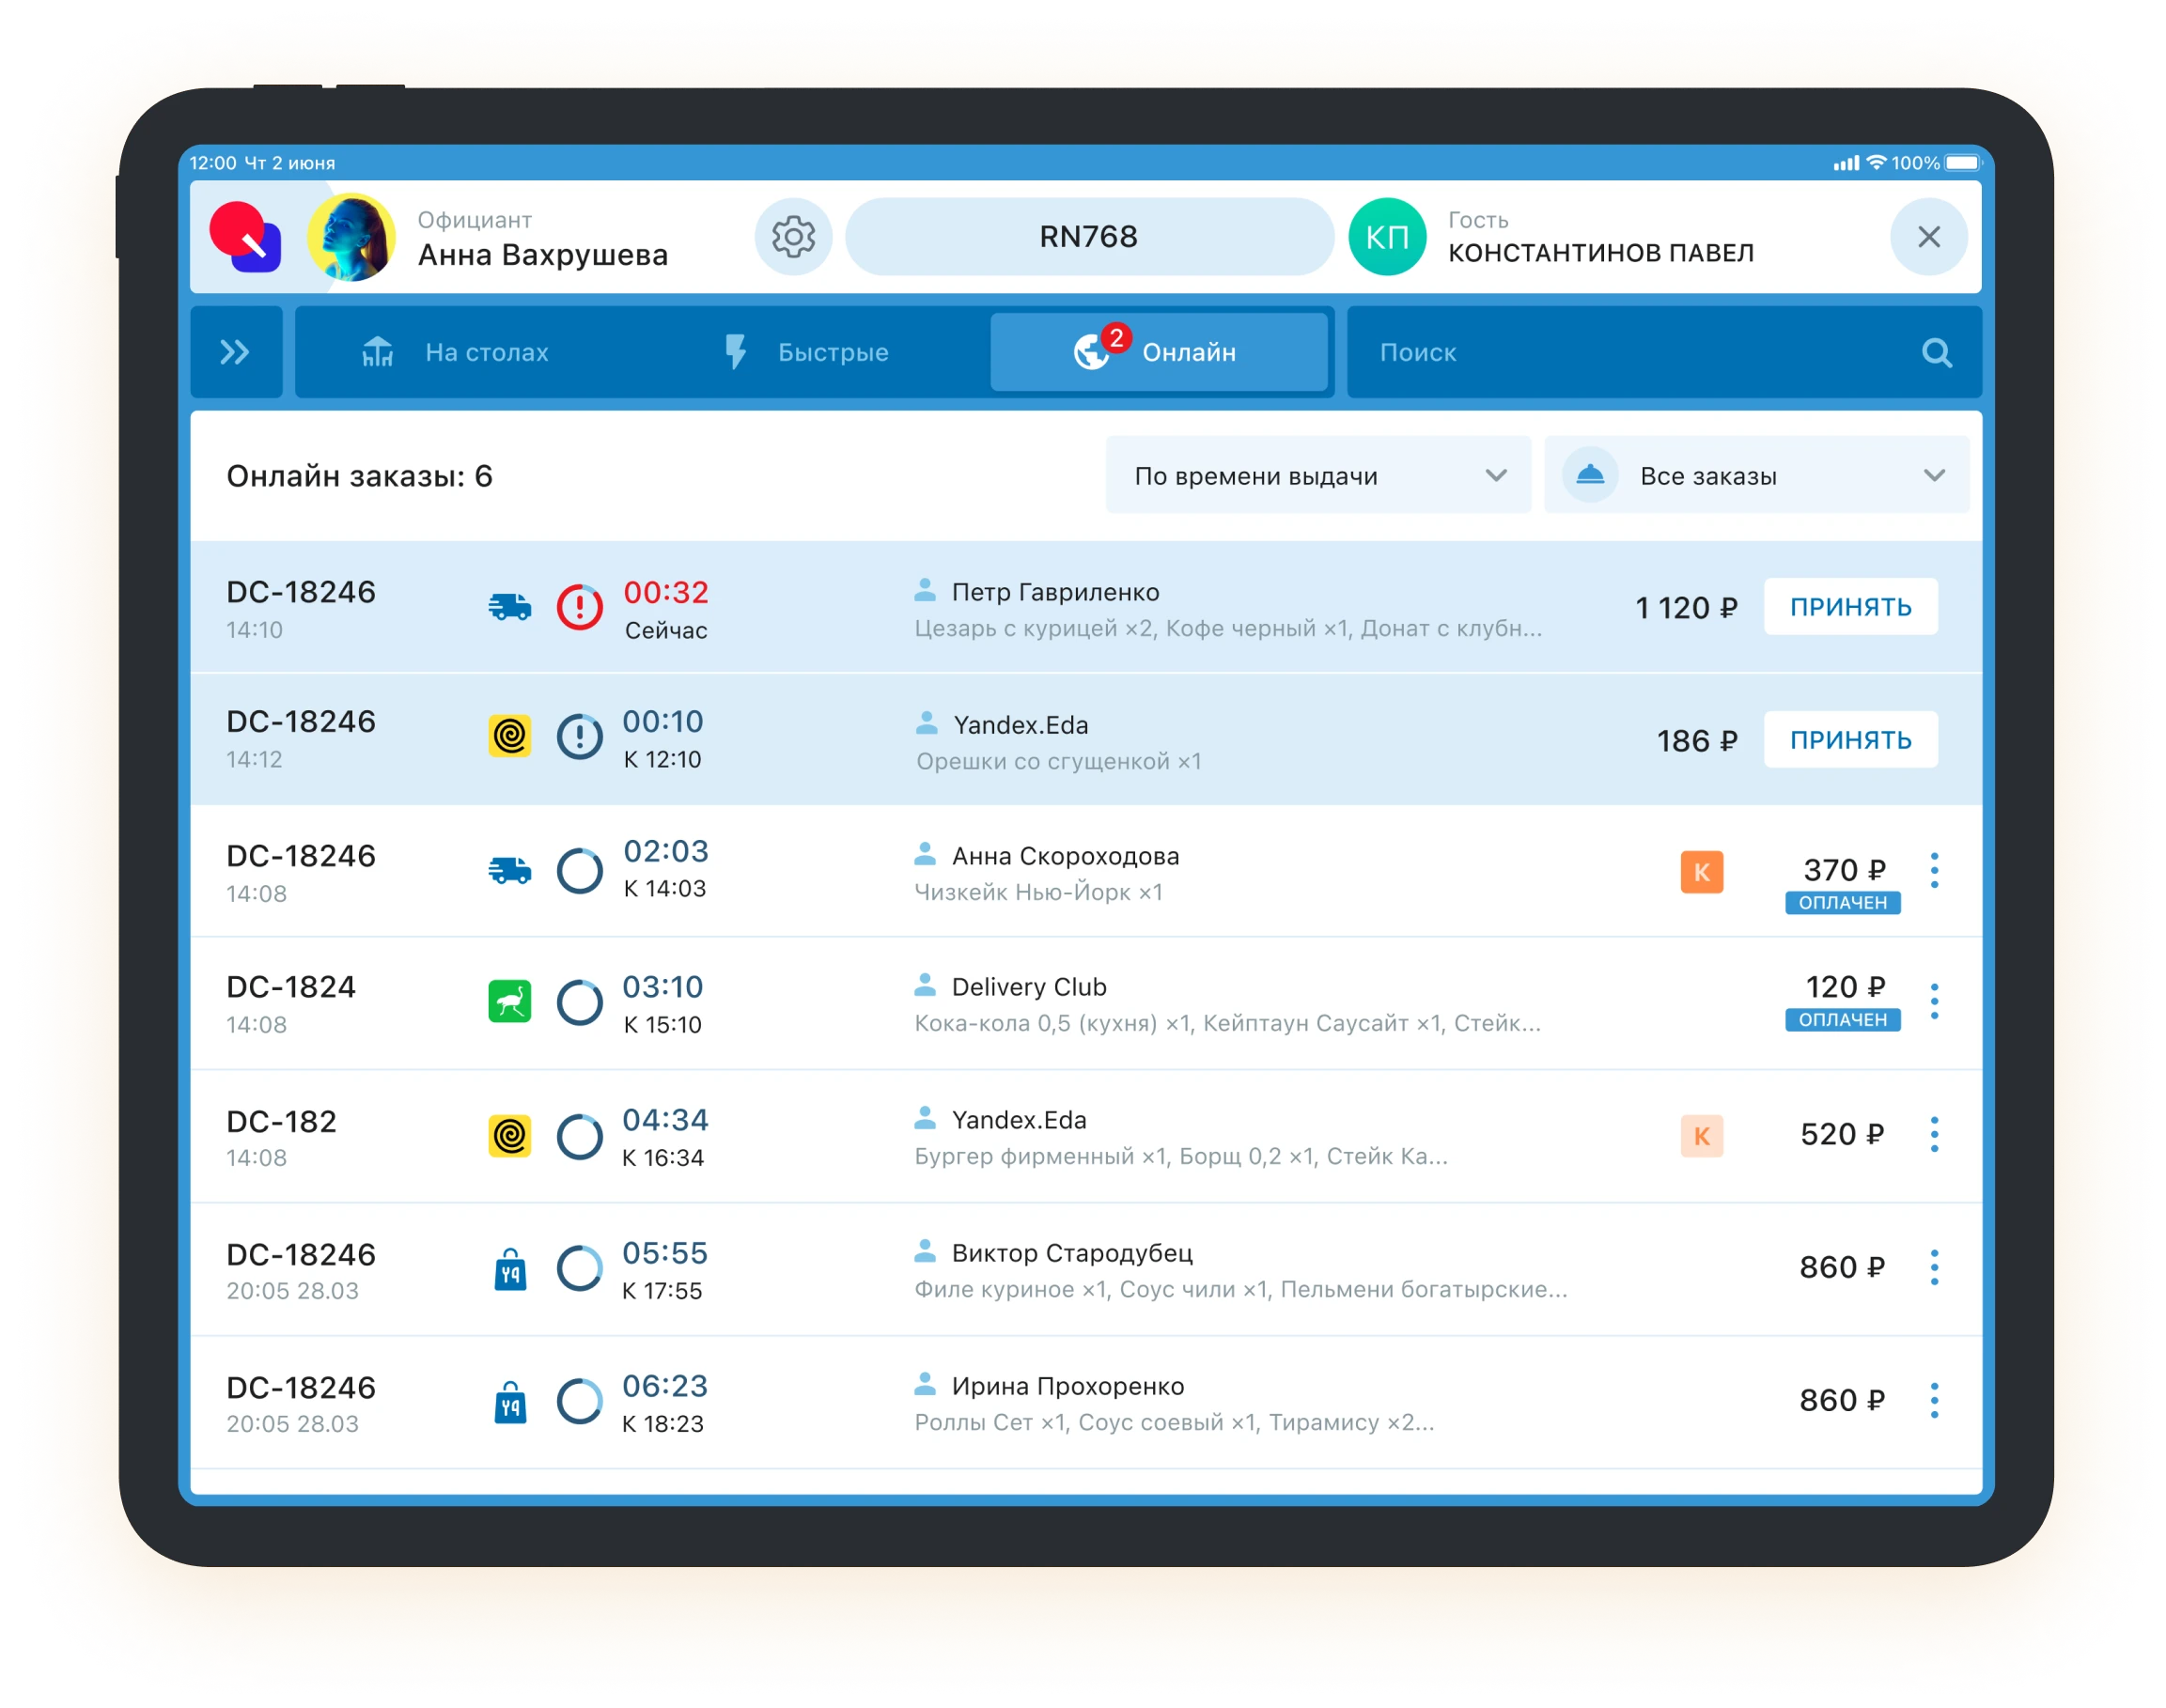Open three-dot menu for 370 ₽ order
The height and width of the screenshot is (1708, 2166).
(1934, 871)
